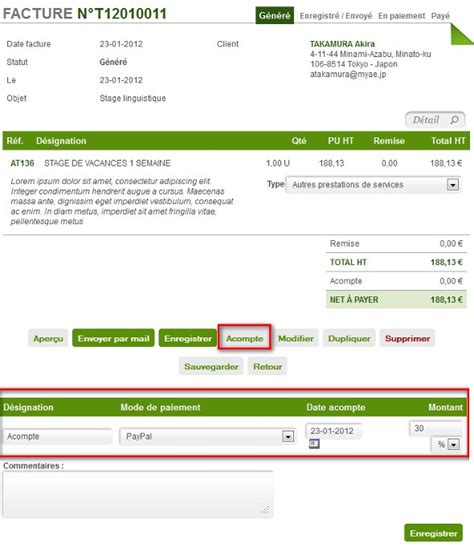Click the email atakamura@myae.jp
Image resolution: width=474 pixels, height=547 pixels.
click(x=348, y=74)
